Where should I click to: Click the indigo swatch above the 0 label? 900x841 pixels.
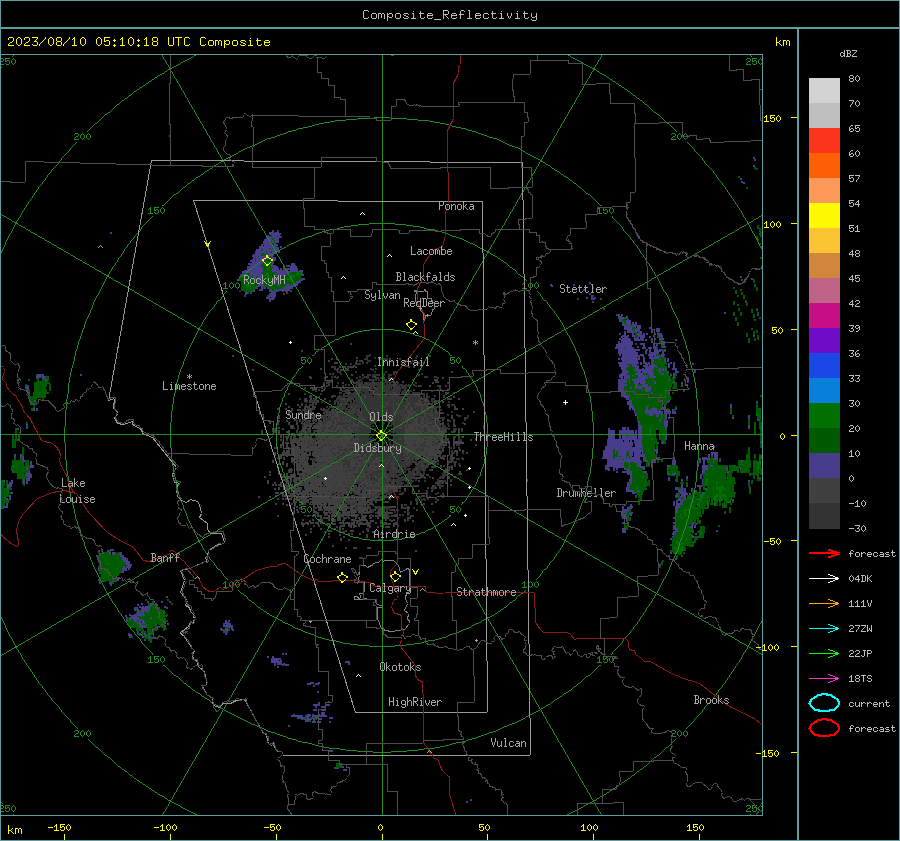(x=824, y=466)
